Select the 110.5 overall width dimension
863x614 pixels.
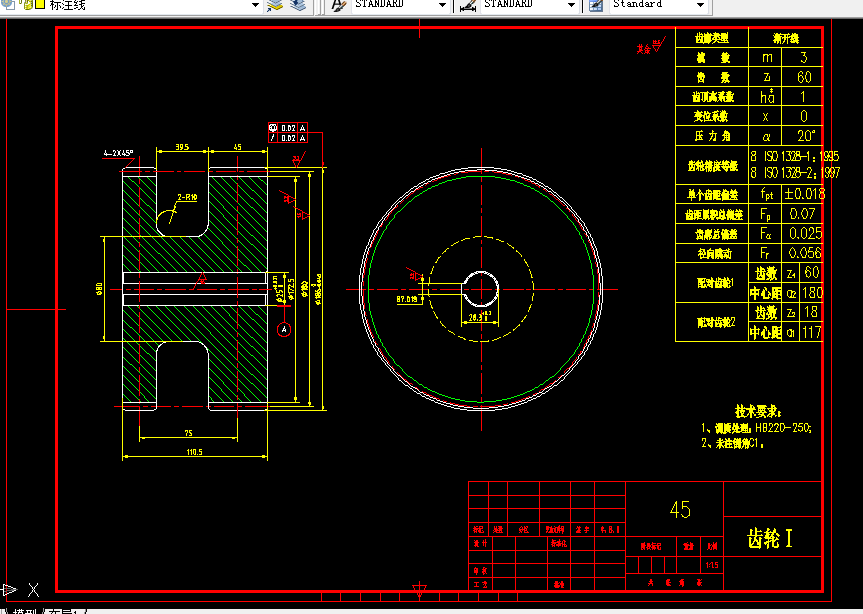coord(194,452)
